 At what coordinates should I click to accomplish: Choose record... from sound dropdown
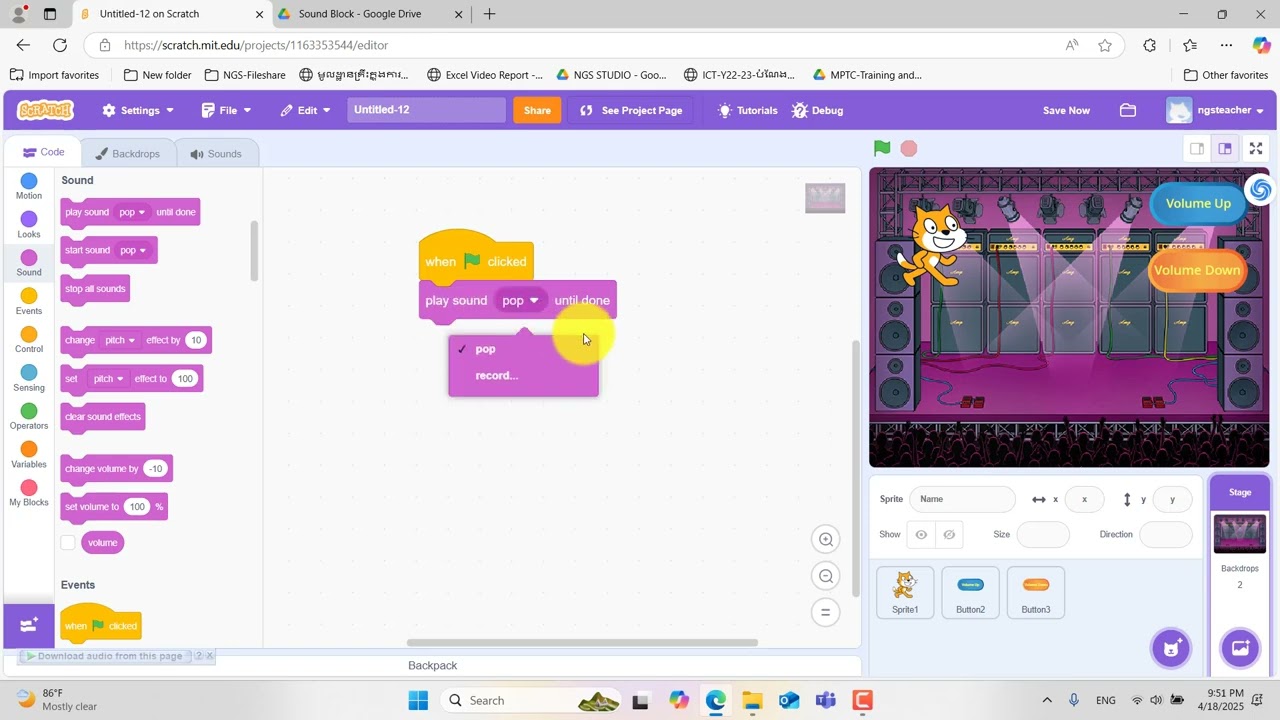coord(524,376)
